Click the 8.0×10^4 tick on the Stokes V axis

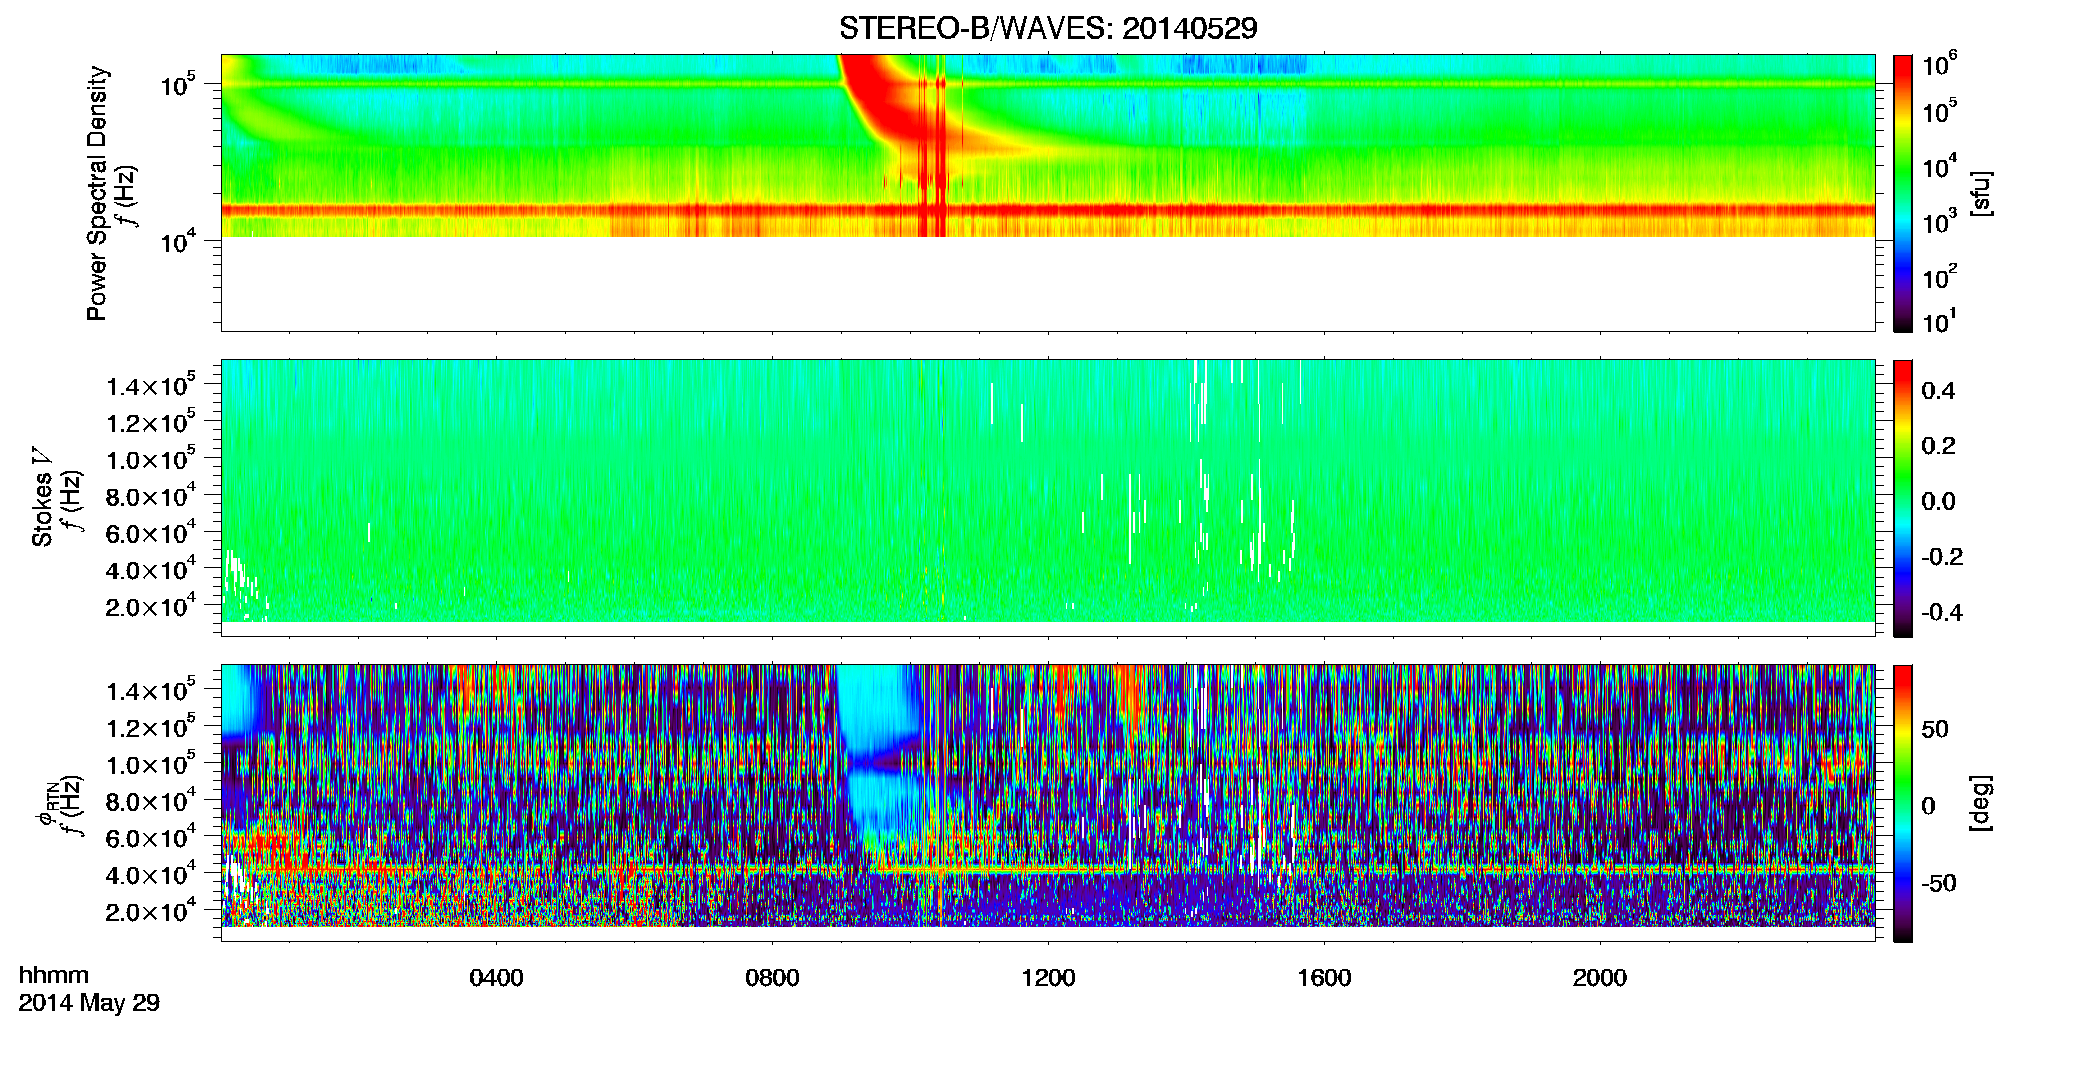click(150, 496)
